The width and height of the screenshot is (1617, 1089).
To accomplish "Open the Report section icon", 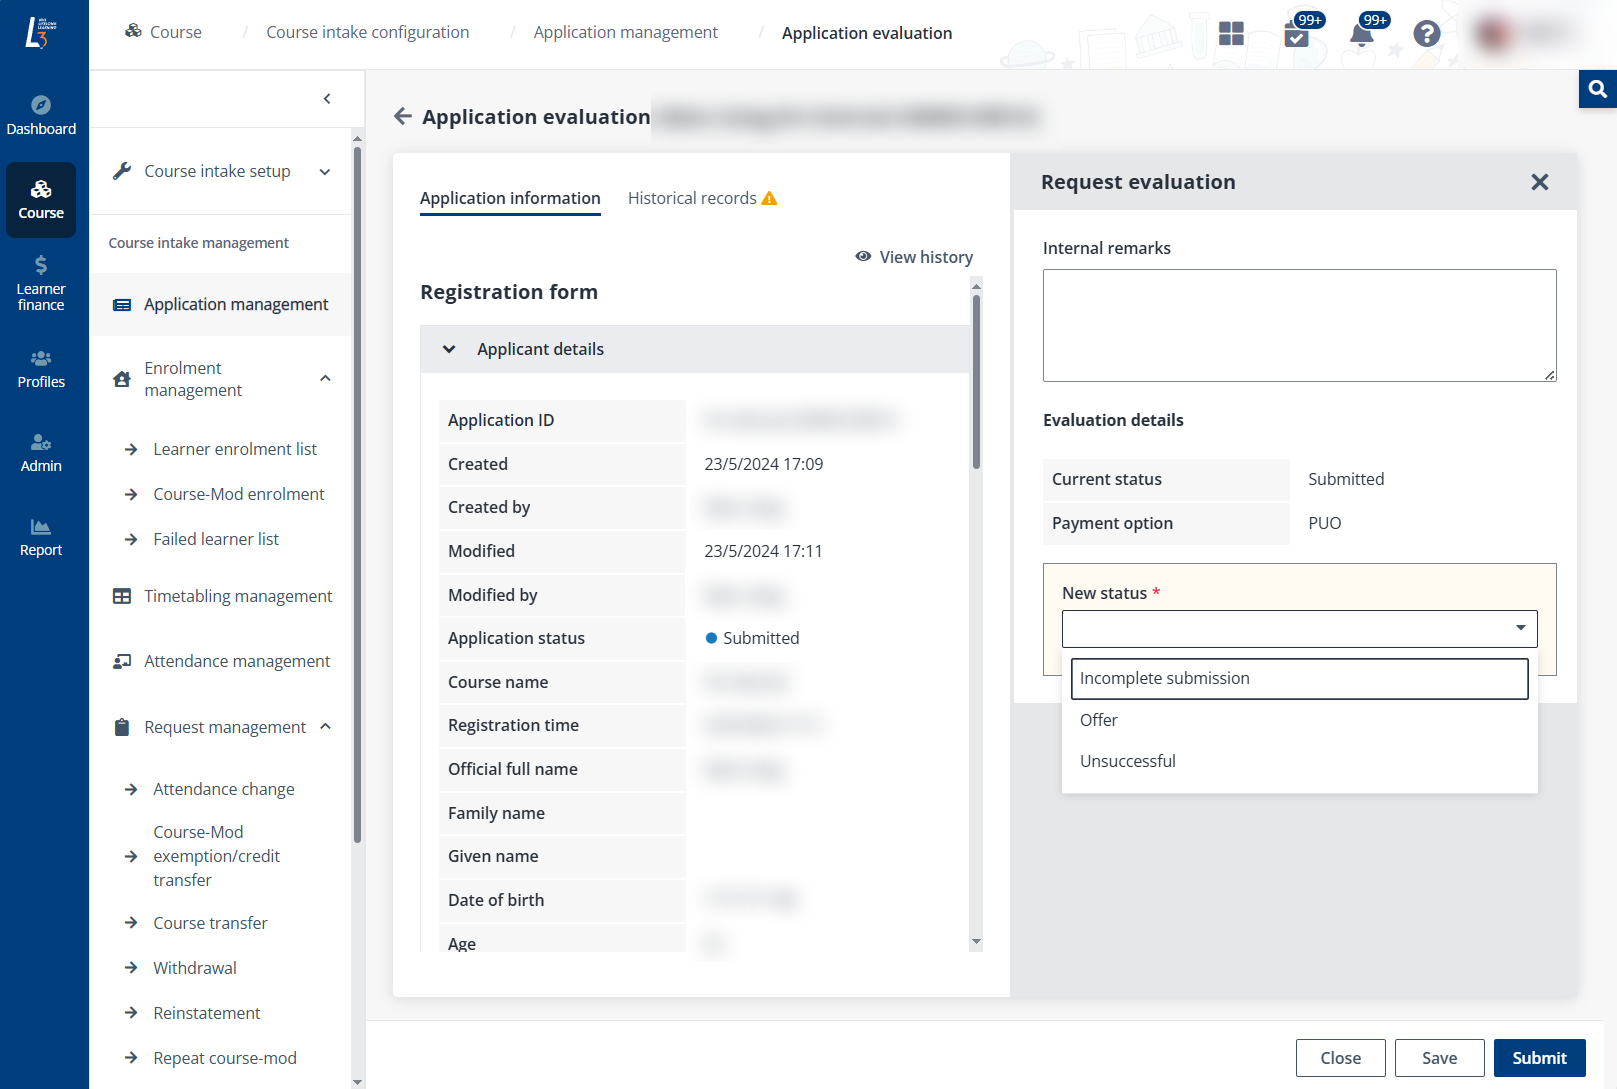I will [x=41, y=537].
